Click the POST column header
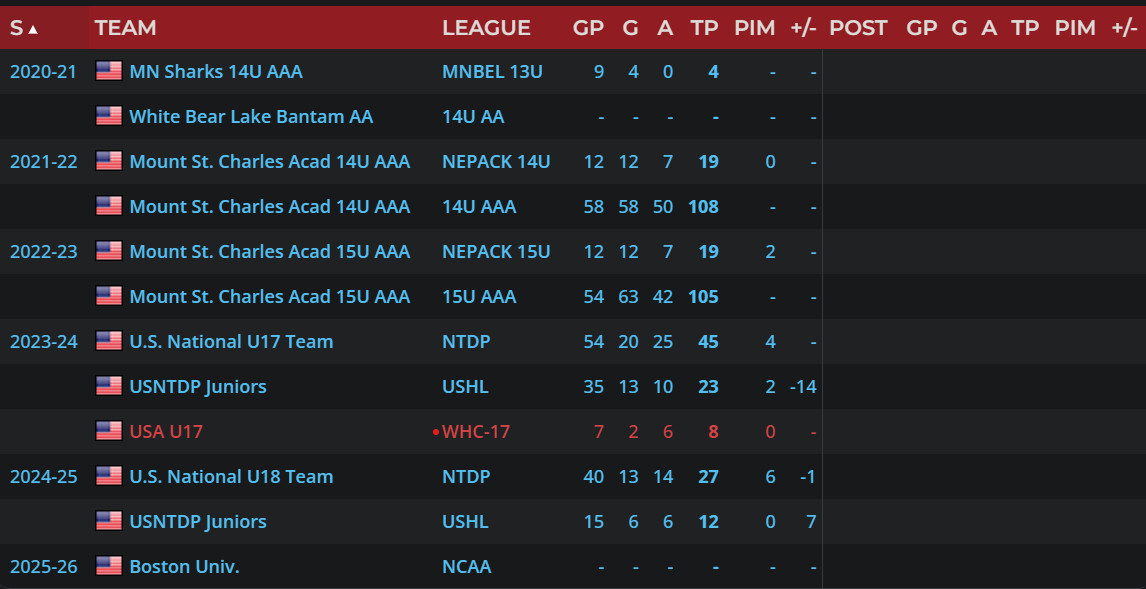This screenshot has height=589, width=1146. pyautogui.click(x=858, y=28)
